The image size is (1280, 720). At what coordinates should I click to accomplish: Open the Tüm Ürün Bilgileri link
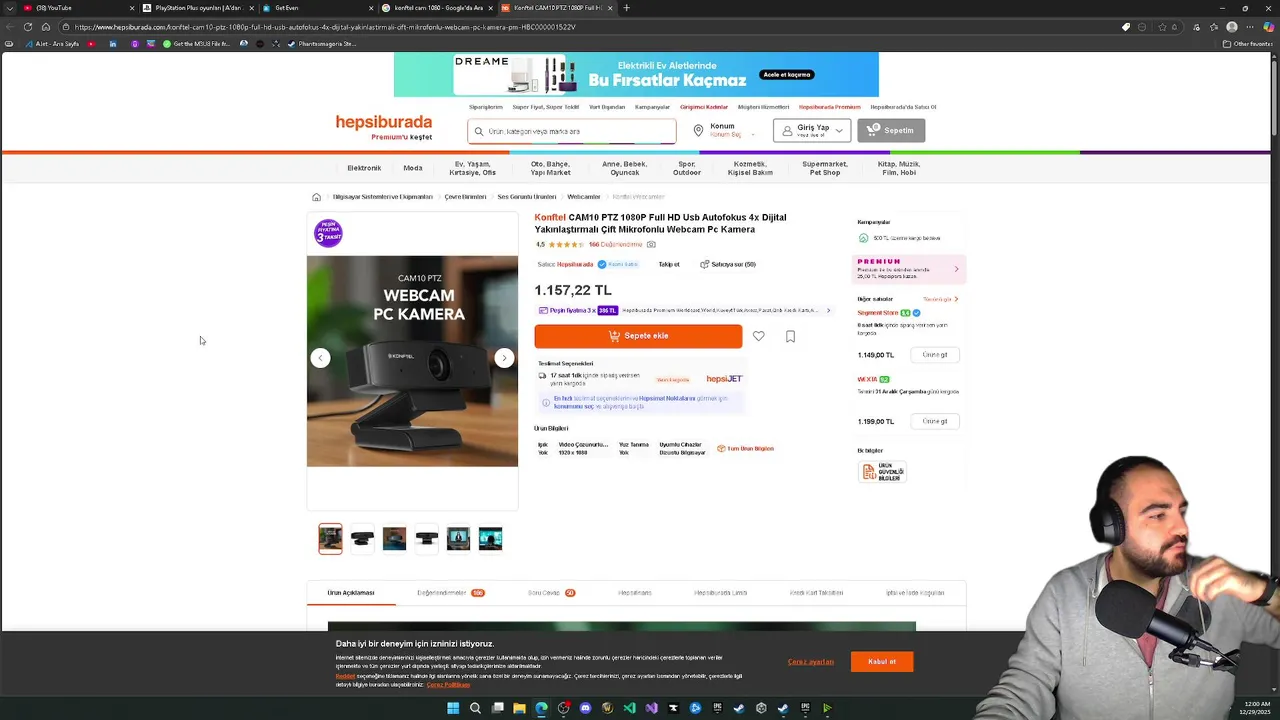click(x=746, y=449)
